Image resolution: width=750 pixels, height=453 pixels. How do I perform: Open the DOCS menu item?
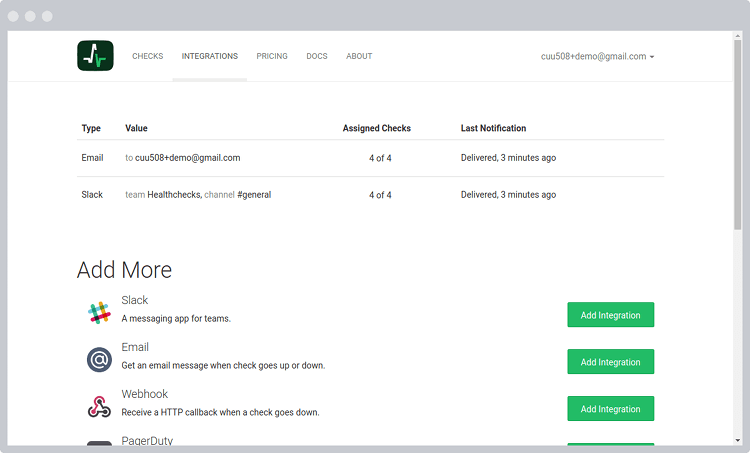coord(317,57)
